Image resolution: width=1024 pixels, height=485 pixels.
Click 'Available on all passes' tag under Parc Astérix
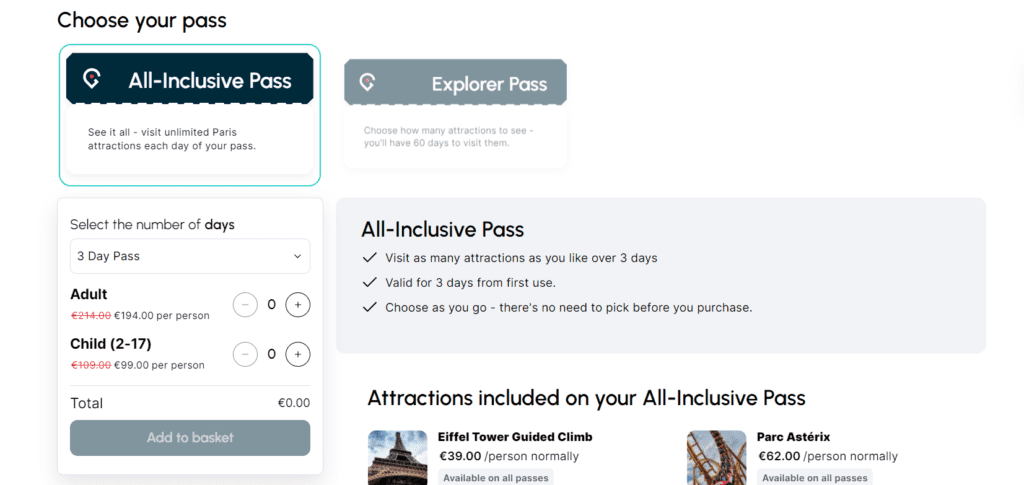coord(814,477)
